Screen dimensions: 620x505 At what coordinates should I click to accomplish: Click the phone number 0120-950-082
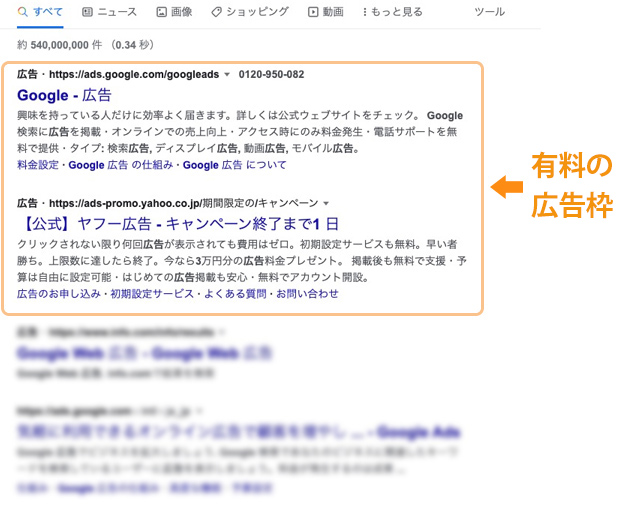(271, 74)
